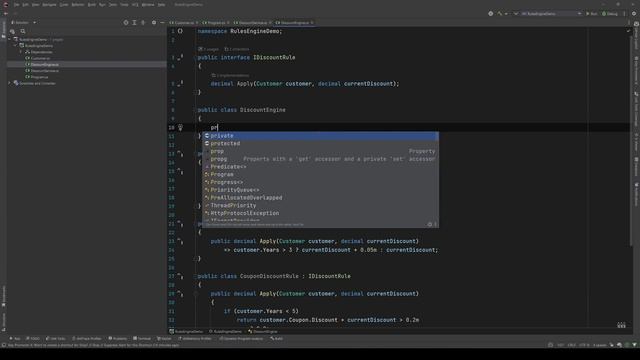Viewport: 640px width, 360px height.
Task: Select DiscountEngine.cs in the solution tree
Action: [x=42, y=64]
